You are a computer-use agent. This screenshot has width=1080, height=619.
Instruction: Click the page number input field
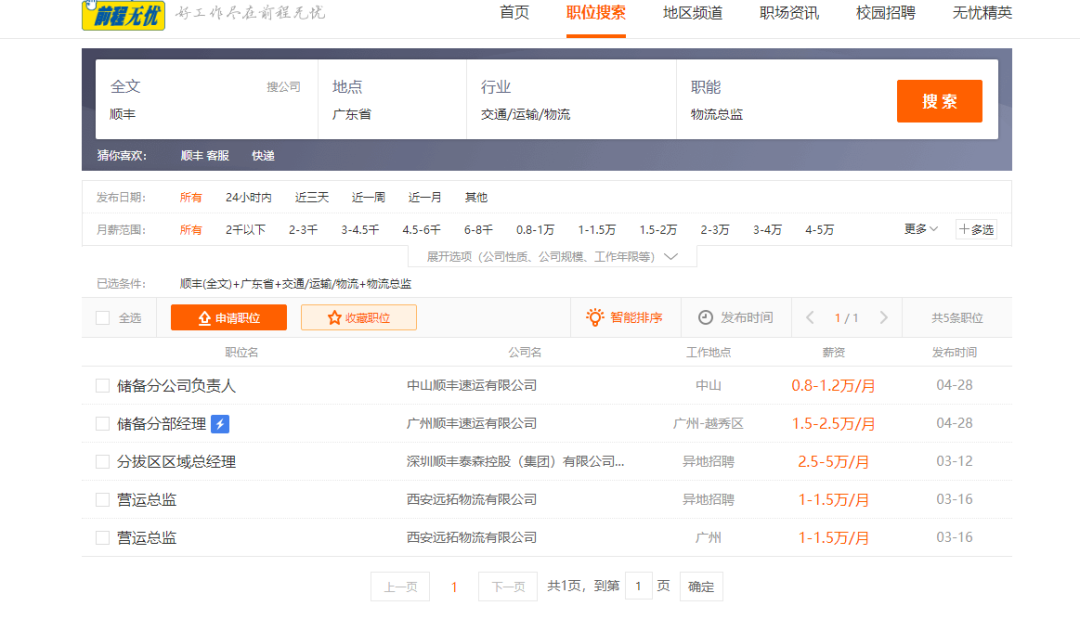tap(639, 586)
